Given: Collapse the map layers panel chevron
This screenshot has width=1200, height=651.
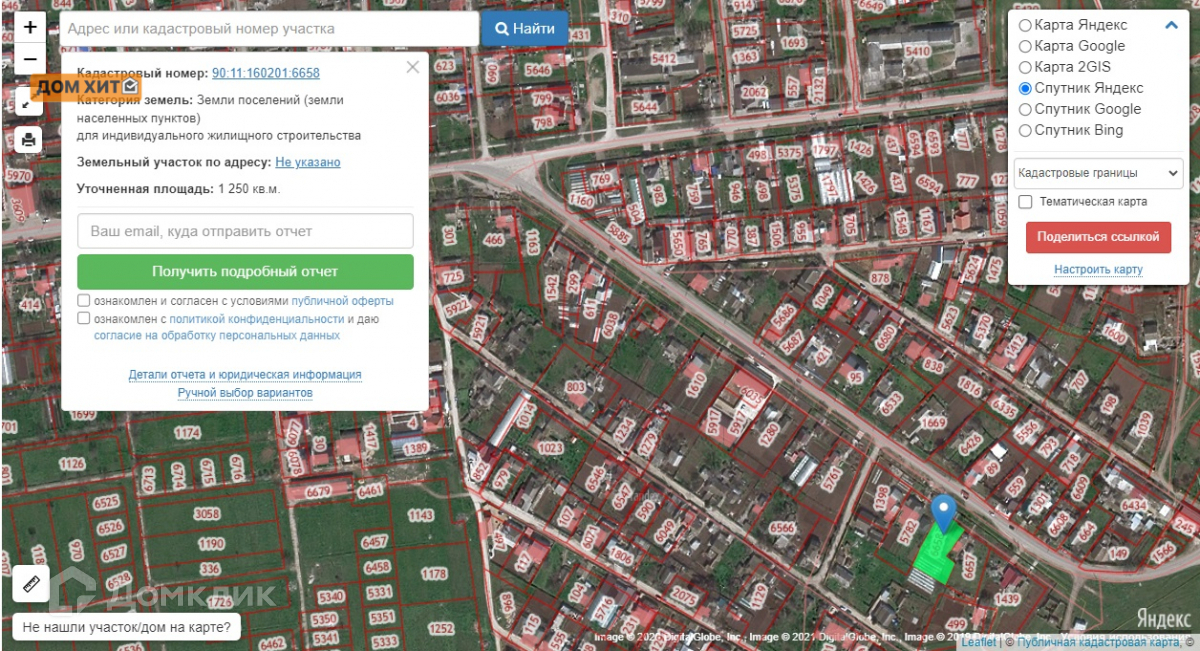Looking at the screenshot, I should 1172,25.
